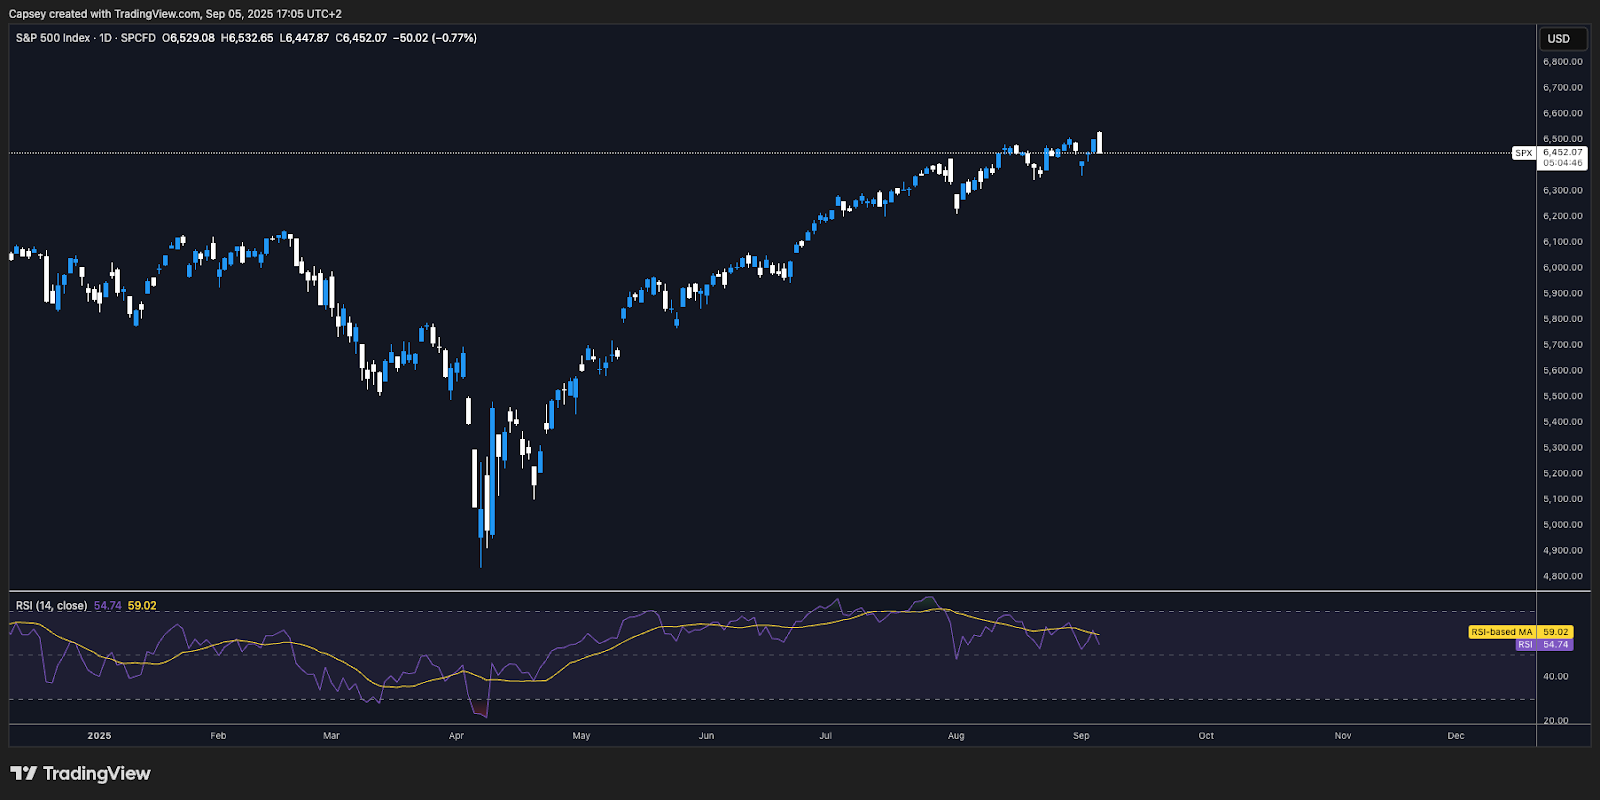Image resolution: width=1600 pixels, height=800 pixels.
Task: Select the SPX price line label
Action: pyautogui.click(x=1523, y=153)
